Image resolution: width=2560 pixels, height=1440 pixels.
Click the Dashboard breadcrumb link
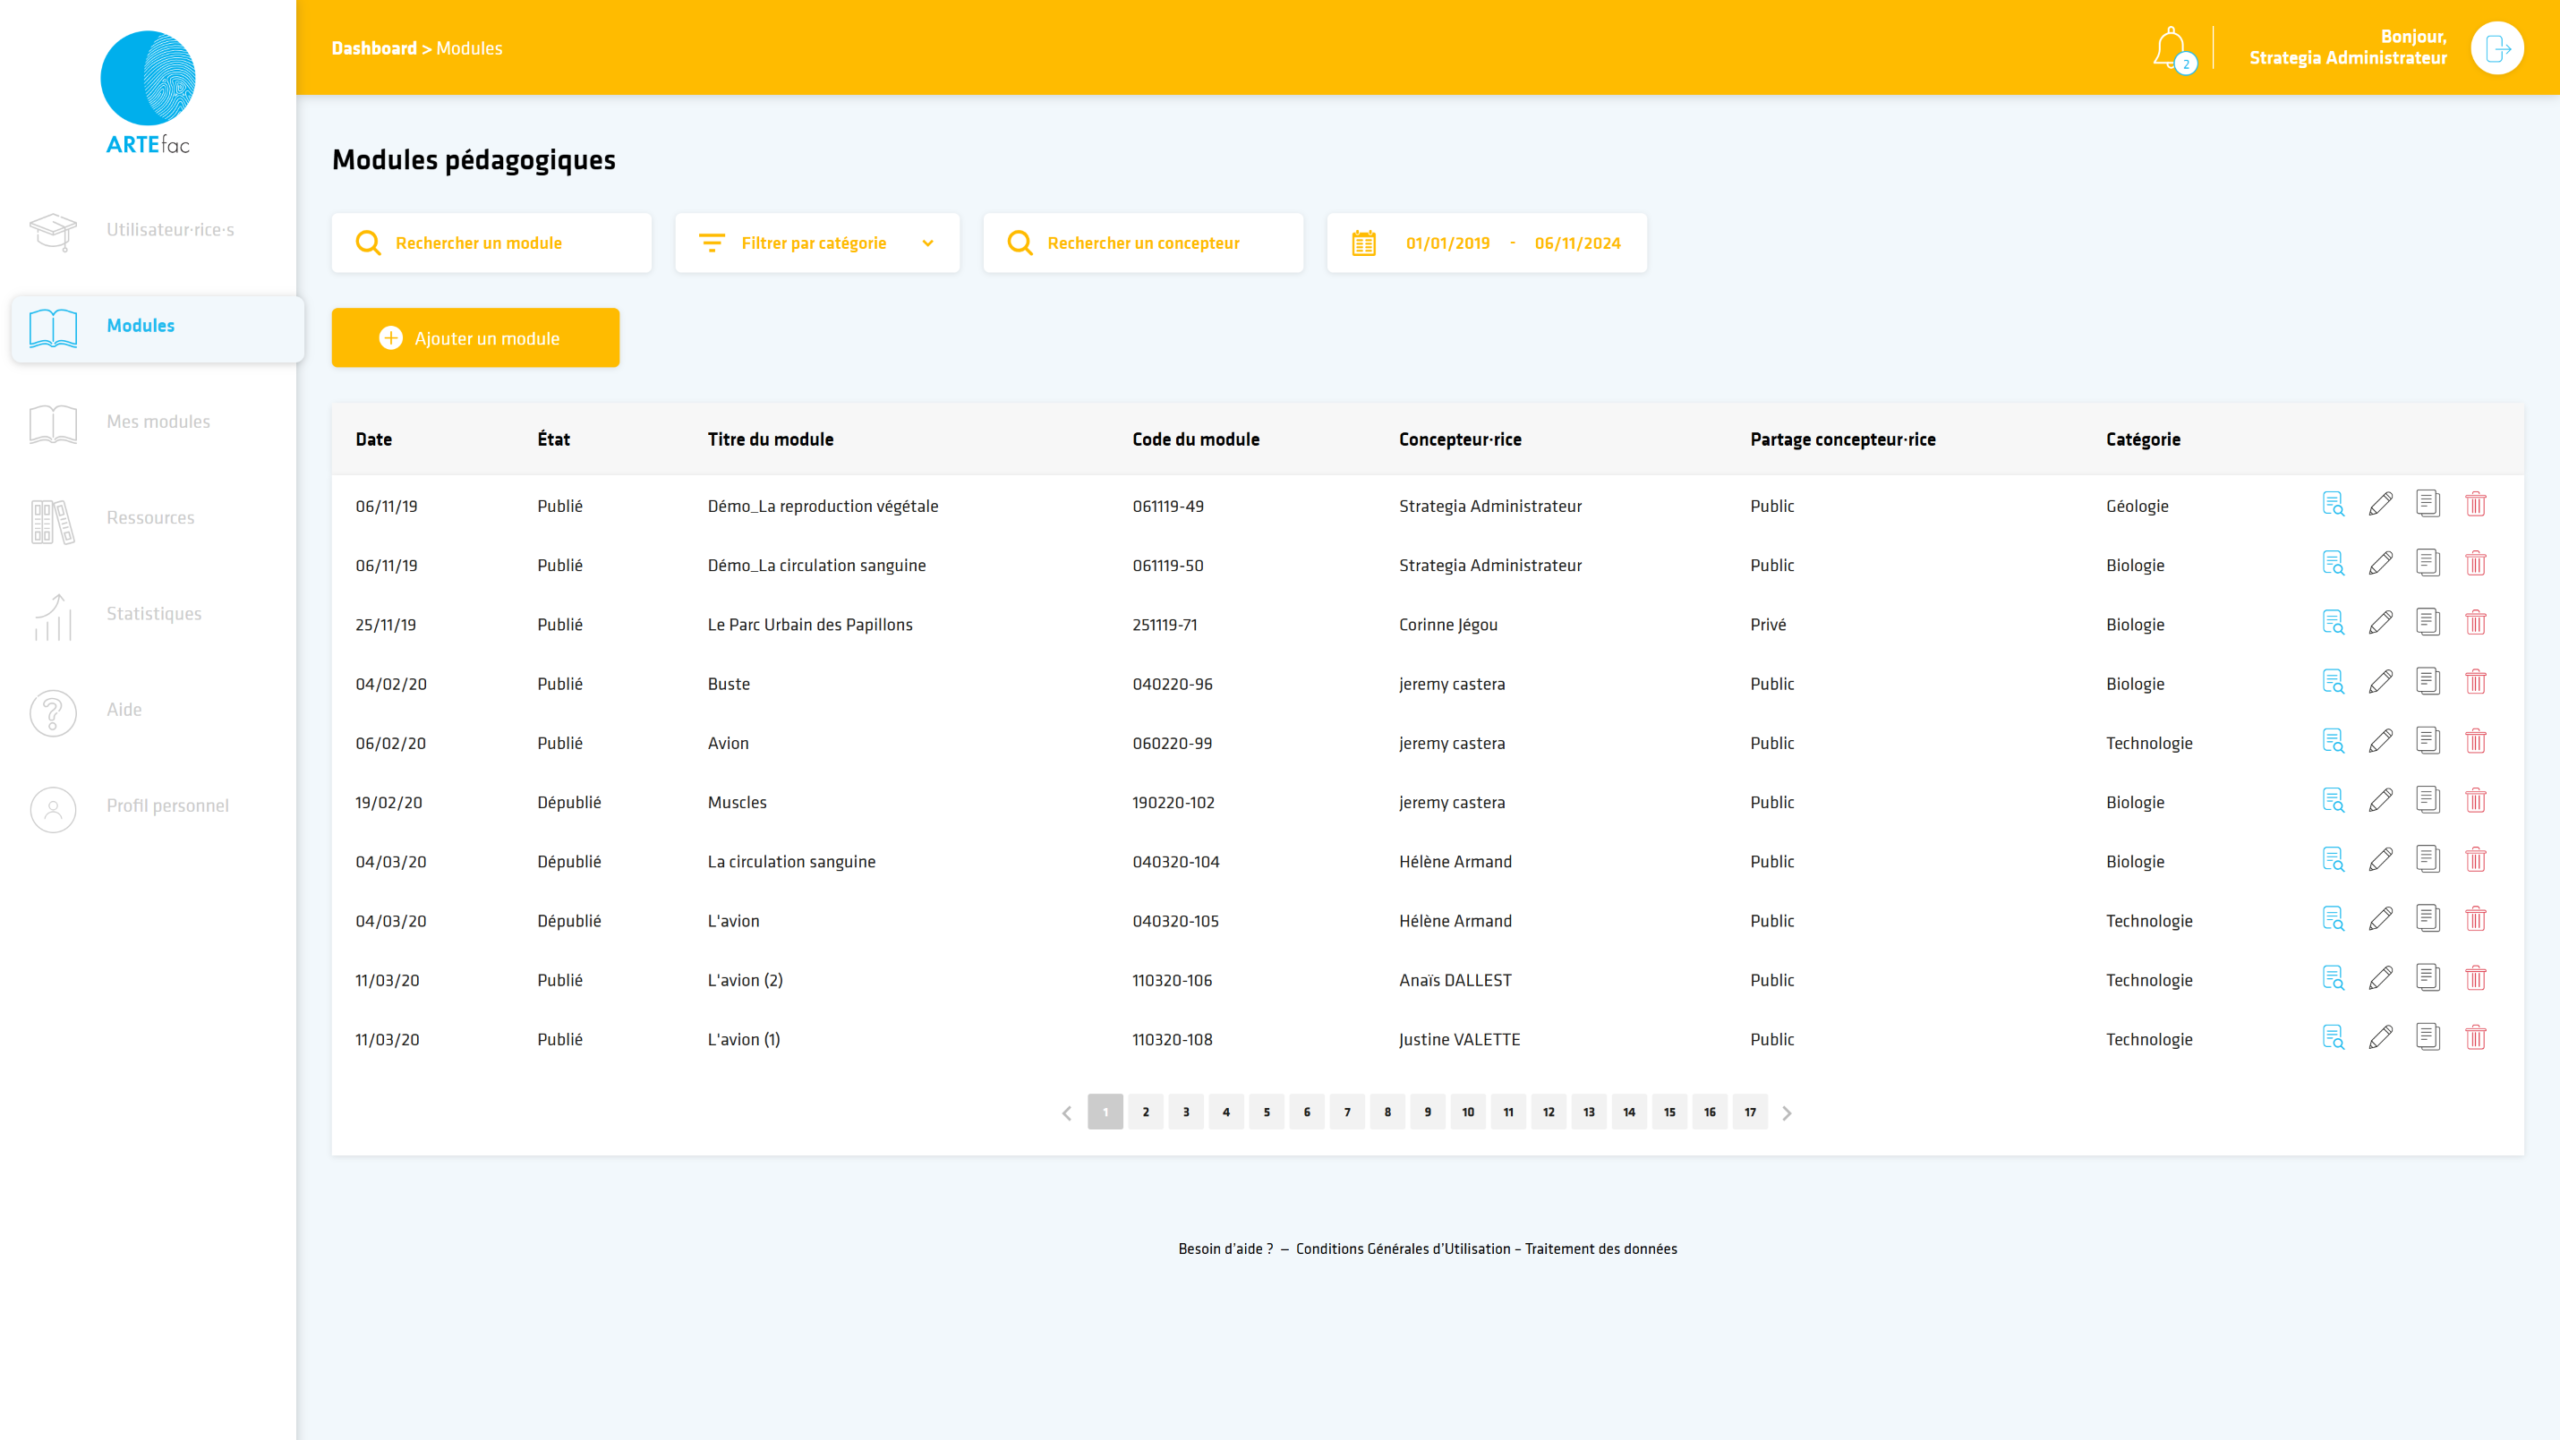(x=374, y=48)
